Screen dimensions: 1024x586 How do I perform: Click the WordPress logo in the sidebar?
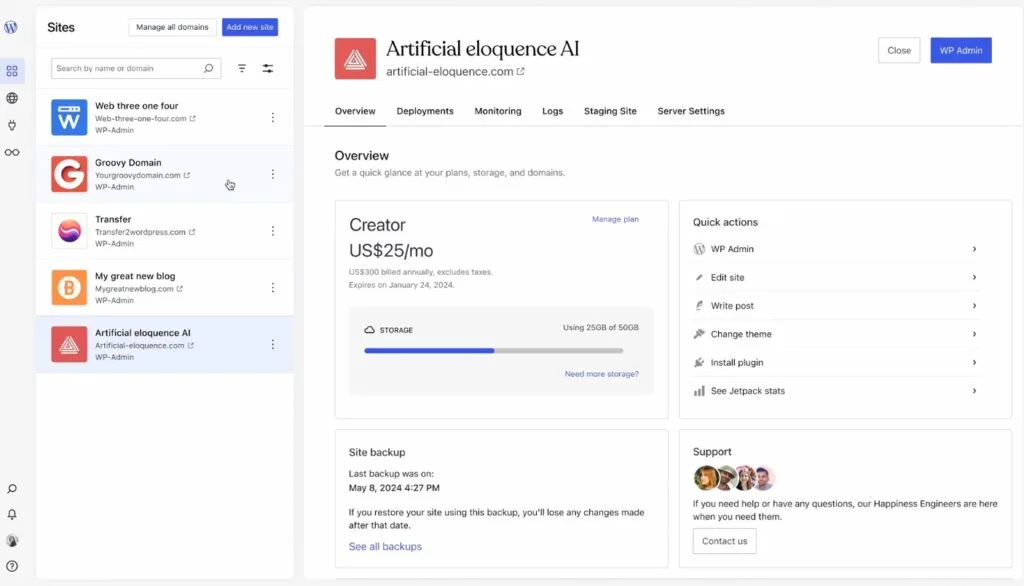(11, 28)
